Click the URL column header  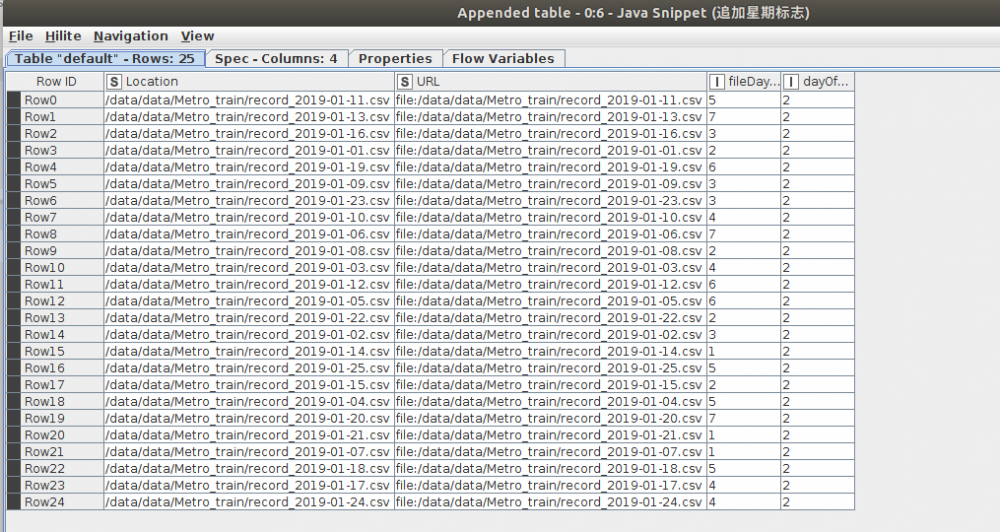[551, 82]
